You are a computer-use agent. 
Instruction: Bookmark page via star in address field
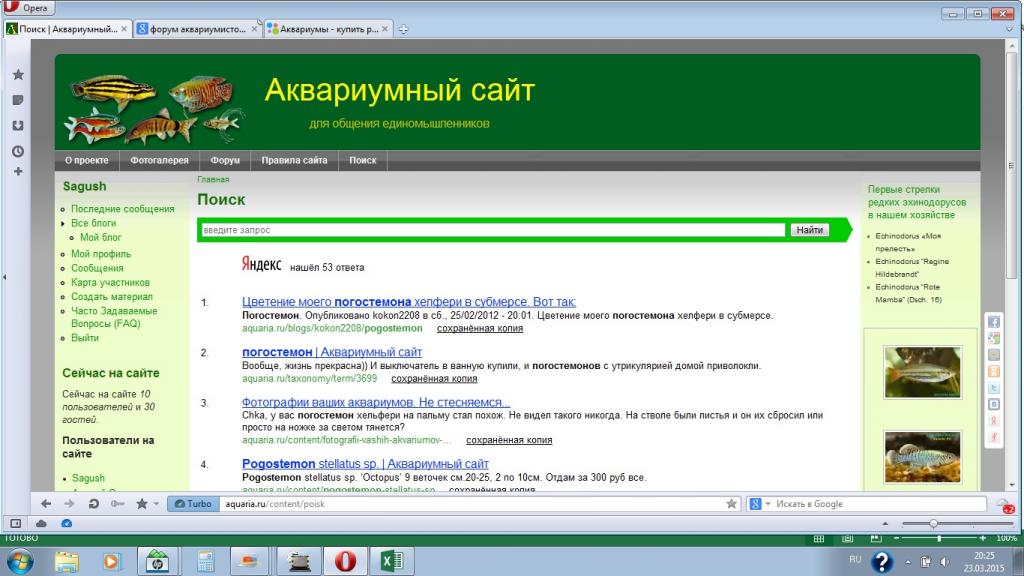point(731,504)
